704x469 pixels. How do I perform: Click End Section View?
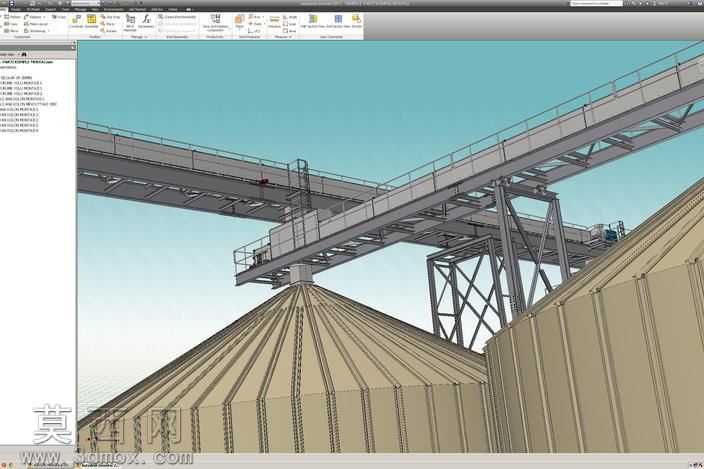pyautogui.click(x=338, y=21)
